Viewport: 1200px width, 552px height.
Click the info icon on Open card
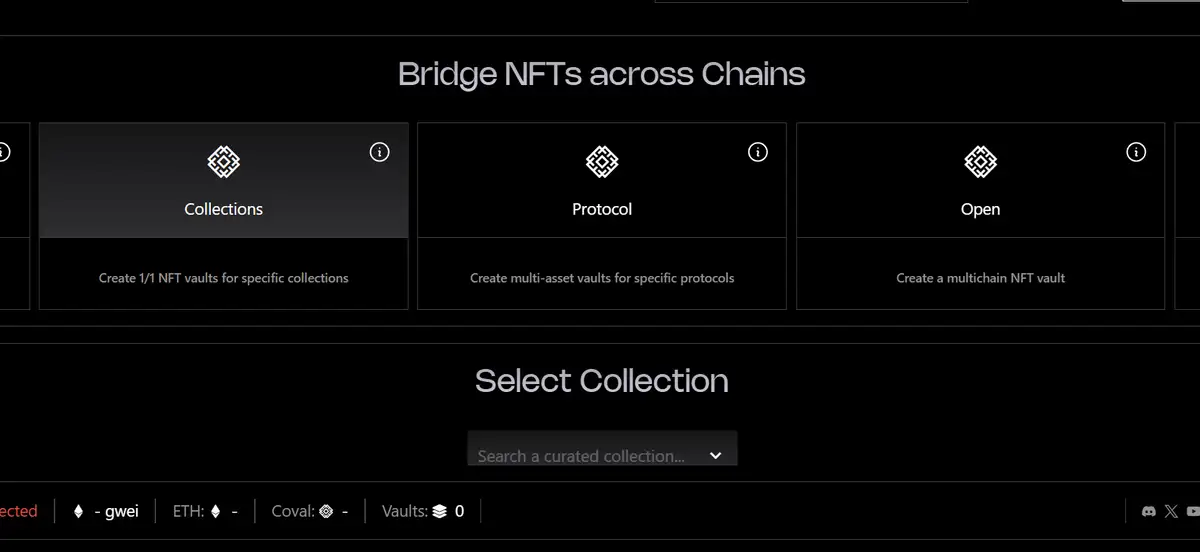tap(1136, 152)
